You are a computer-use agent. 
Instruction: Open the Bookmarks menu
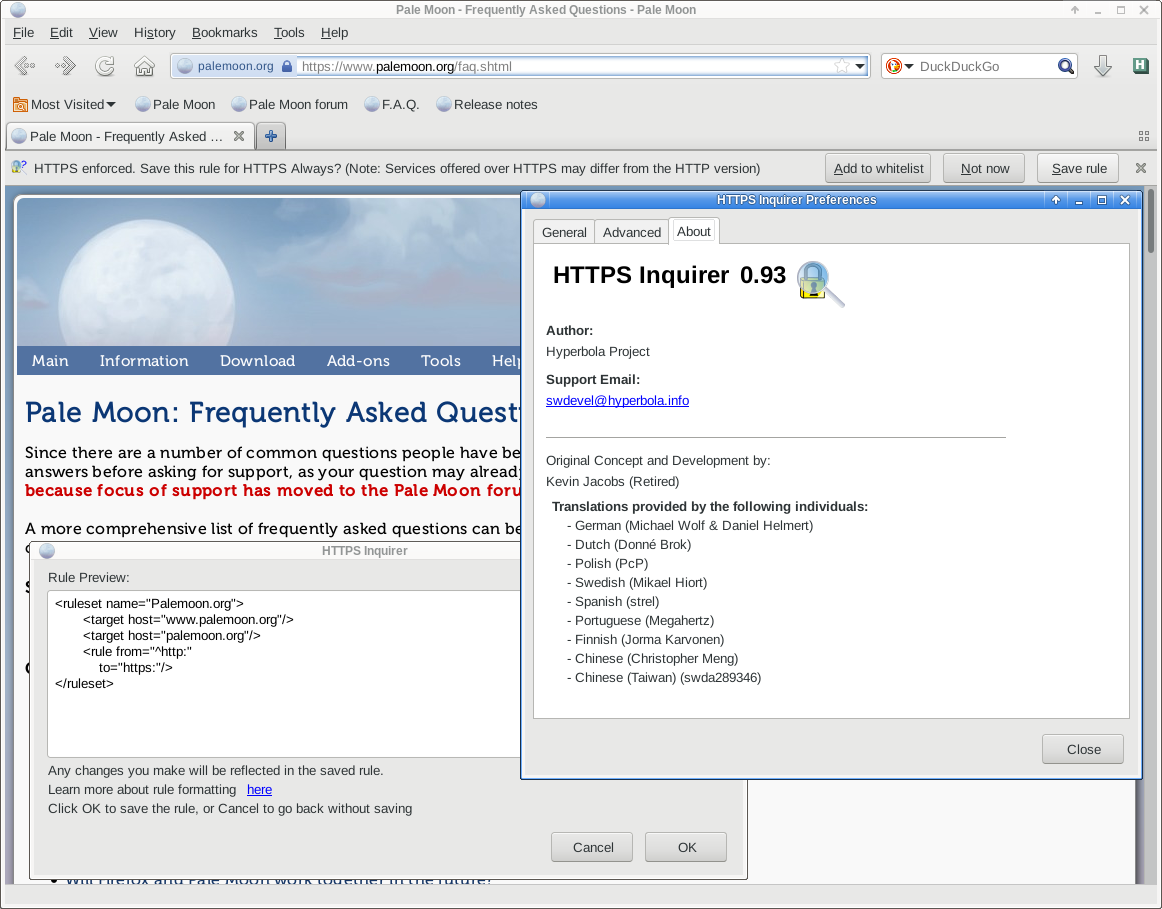point(225,33)
